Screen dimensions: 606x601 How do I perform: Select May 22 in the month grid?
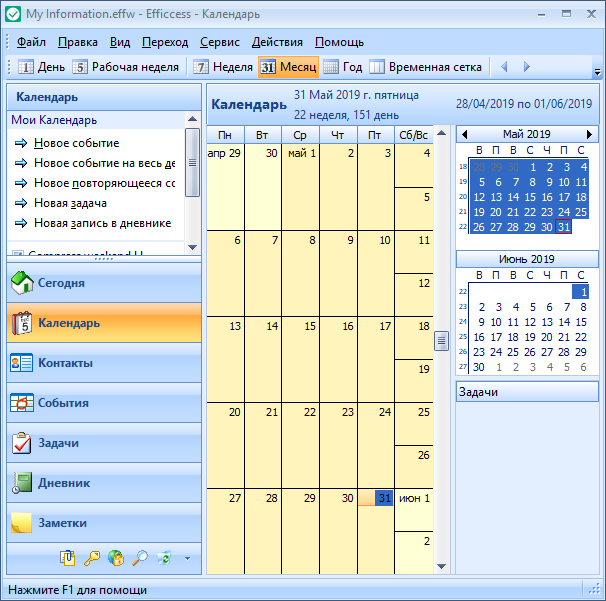300,445
